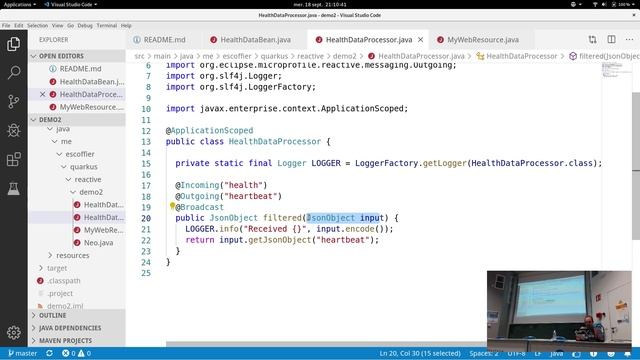
Task: Open the Source Control view
Action: (13, 101)
